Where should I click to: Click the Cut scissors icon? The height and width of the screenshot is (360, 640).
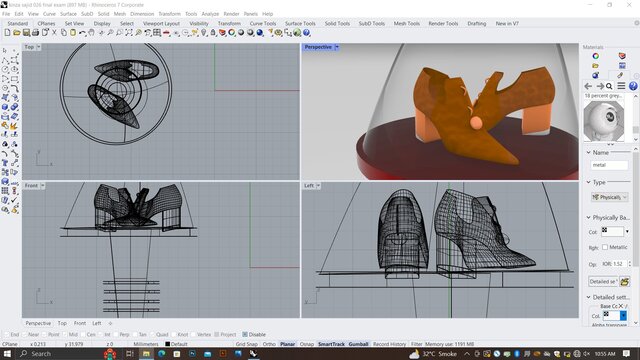tap(54, 33)
